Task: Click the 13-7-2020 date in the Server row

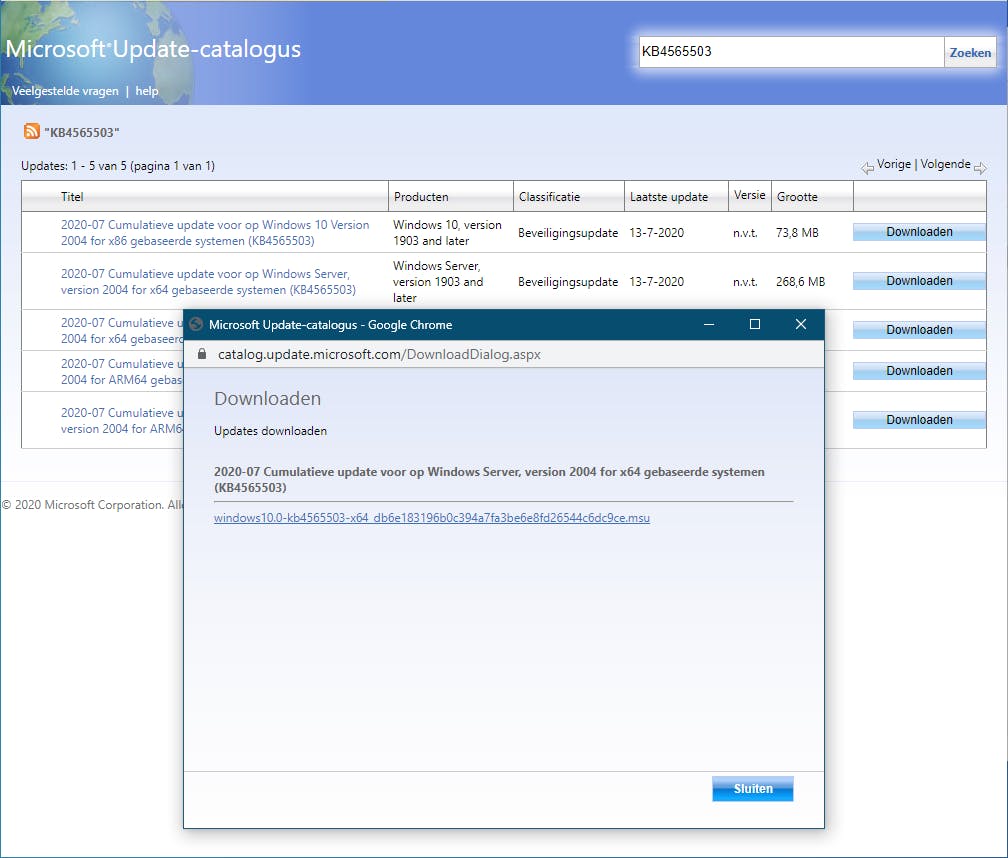Action: coord(656,282)
